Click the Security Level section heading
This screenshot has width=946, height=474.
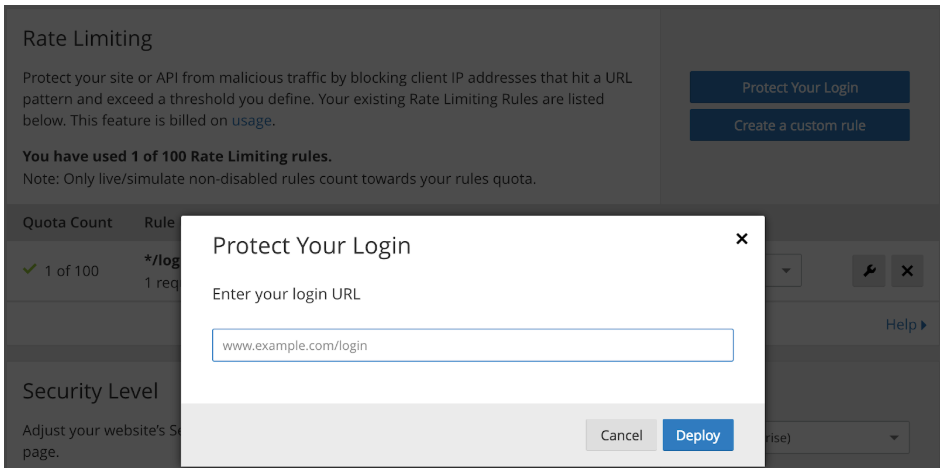(x=90, y=391)
